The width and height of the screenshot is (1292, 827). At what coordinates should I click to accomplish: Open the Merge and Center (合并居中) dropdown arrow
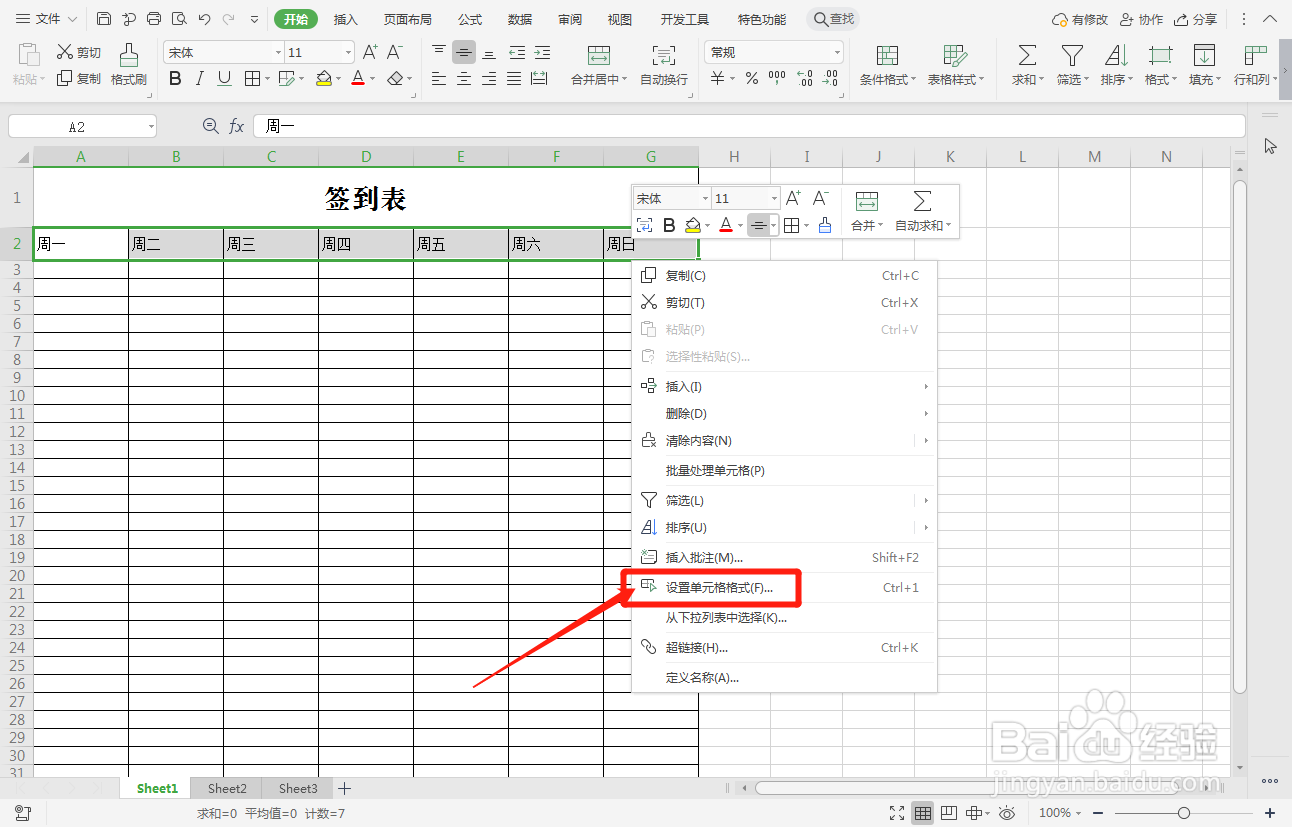click(625, 80)
